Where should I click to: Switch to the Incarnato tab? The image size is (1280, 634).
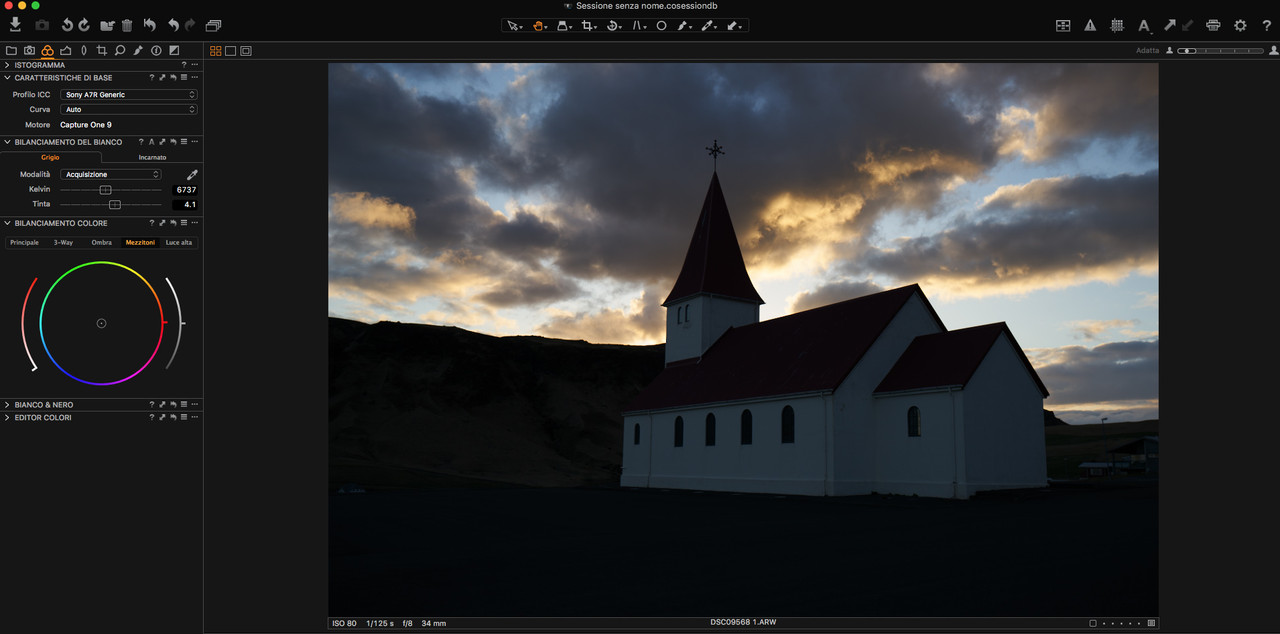(x=152, y=157)
